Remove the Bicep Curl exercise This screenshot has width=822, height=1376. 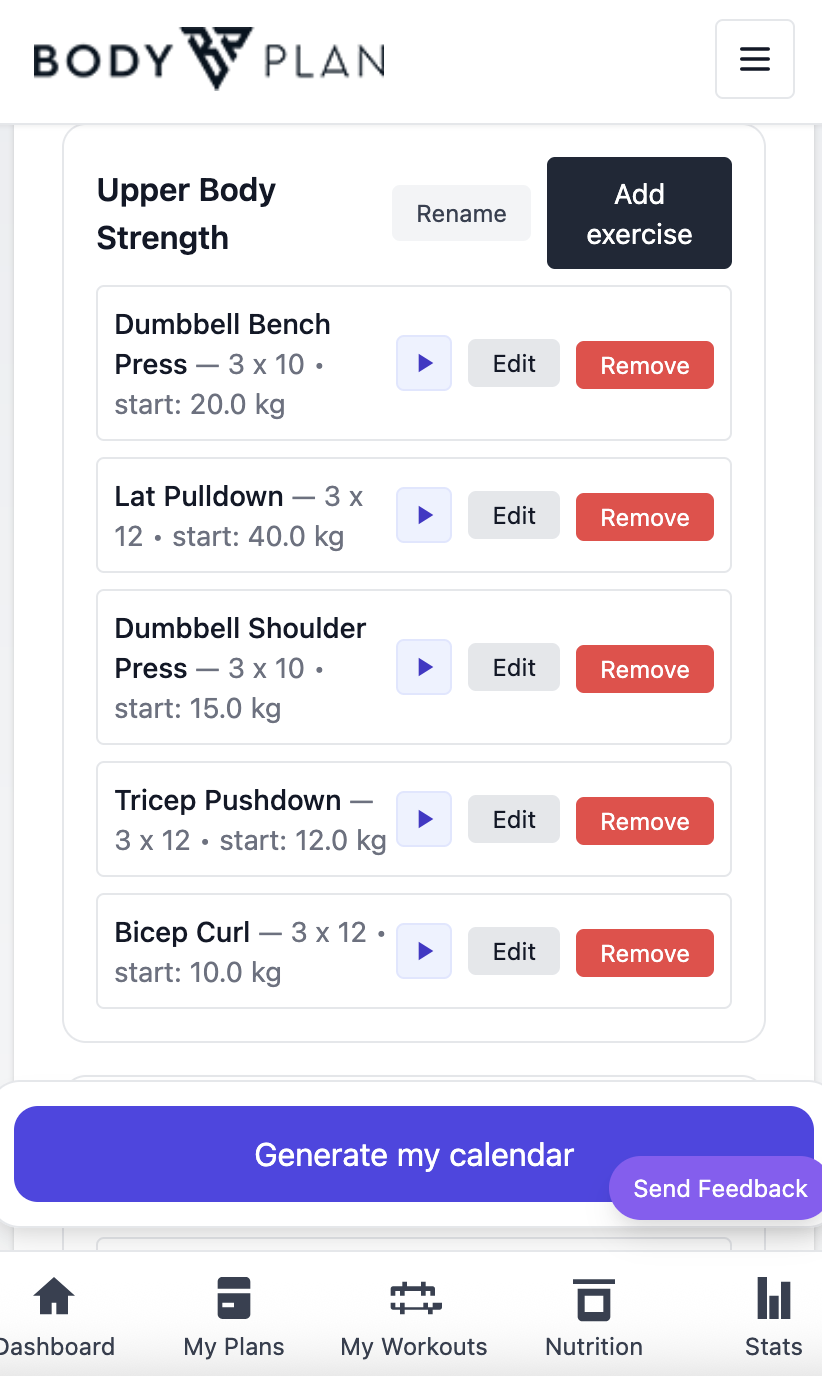click(644, 953)
